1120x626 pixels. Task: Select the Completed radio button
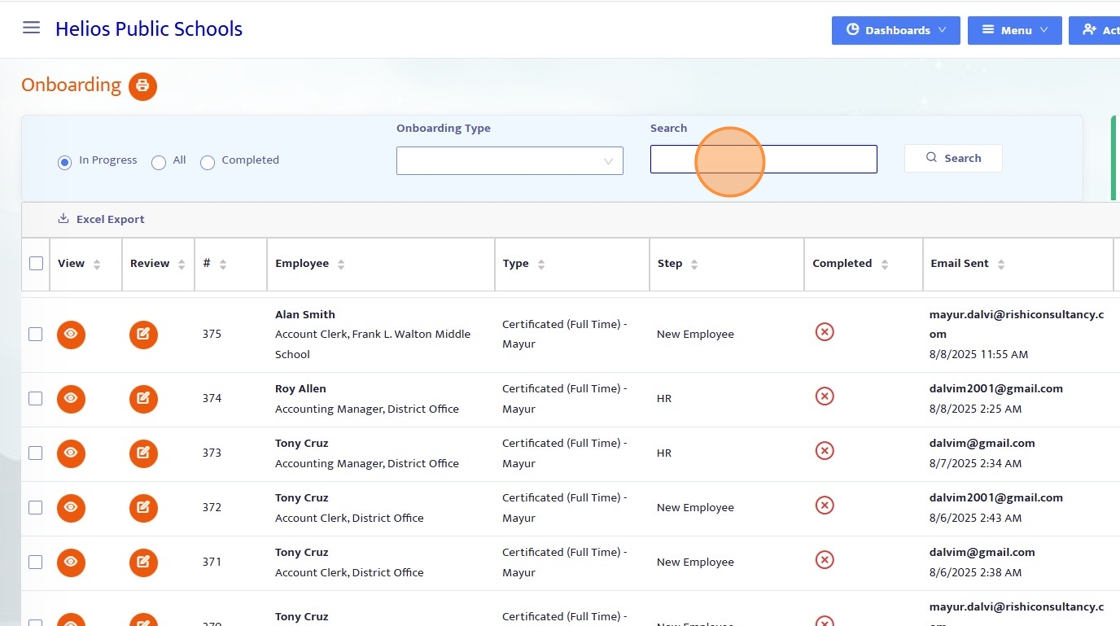(x=208, y=162)
